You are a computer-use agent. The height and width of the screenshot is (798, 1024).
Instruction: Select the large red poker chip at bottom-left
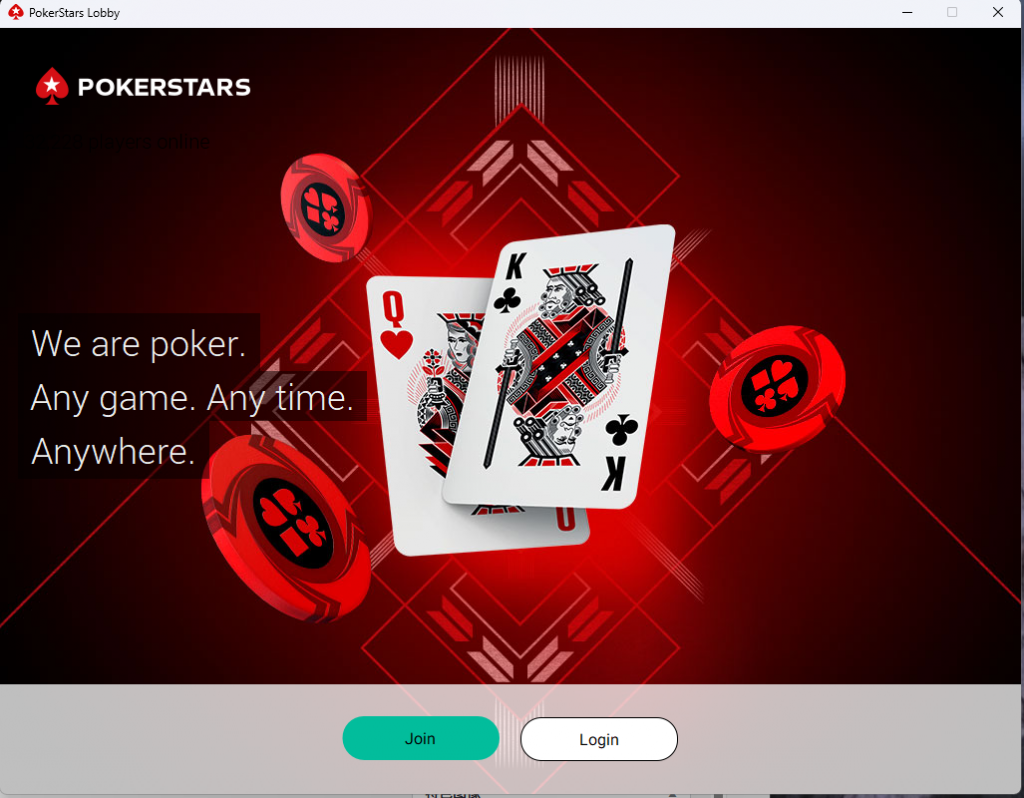286,528
